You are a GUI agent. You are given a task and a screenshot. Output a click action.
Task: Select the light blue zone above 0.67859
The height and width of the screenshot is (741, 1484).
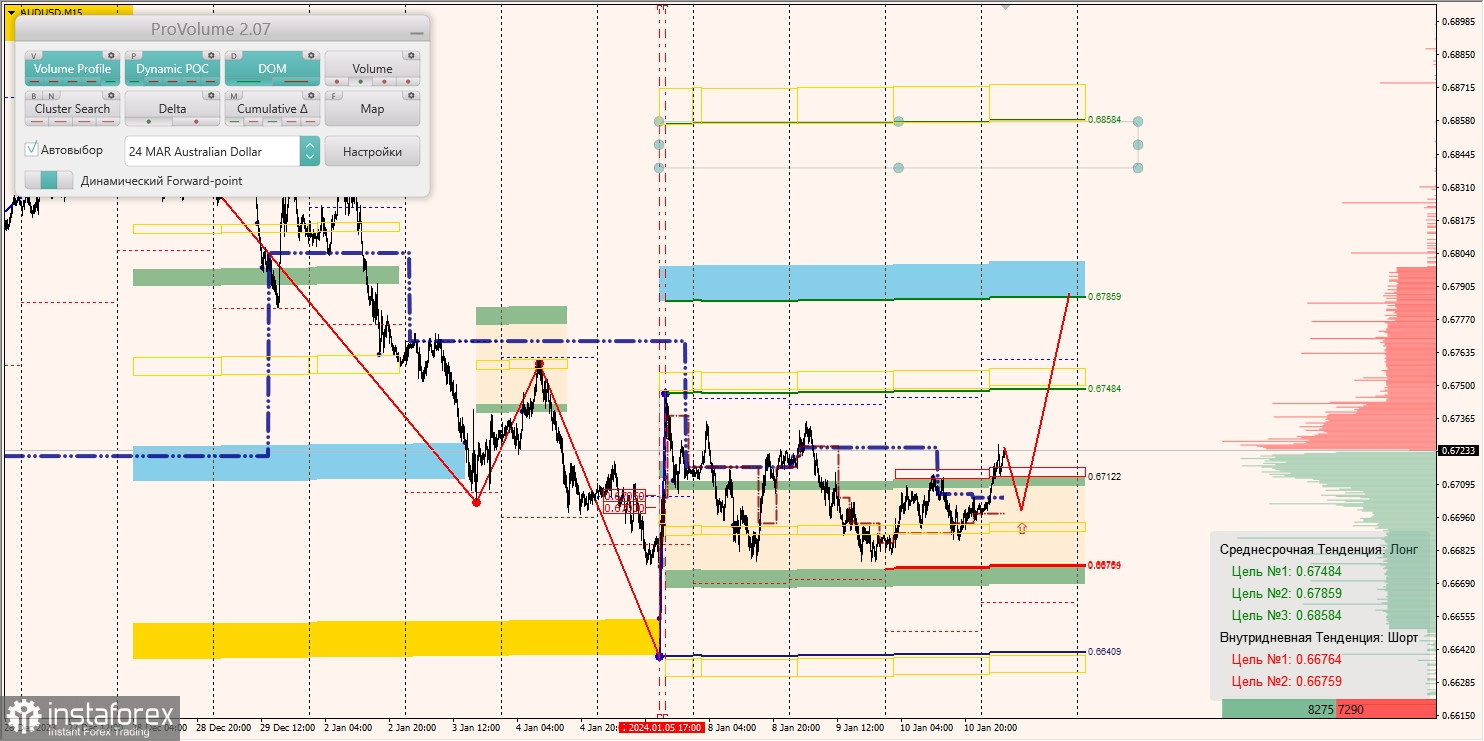tap(872, 281)
